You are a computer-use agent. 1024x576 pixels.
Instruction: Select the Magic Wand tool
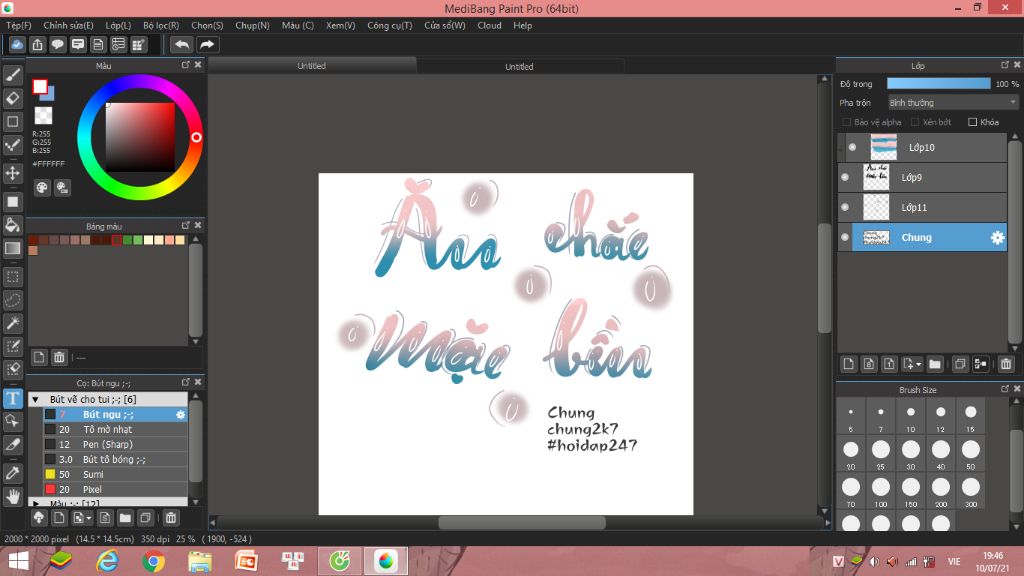12,323
